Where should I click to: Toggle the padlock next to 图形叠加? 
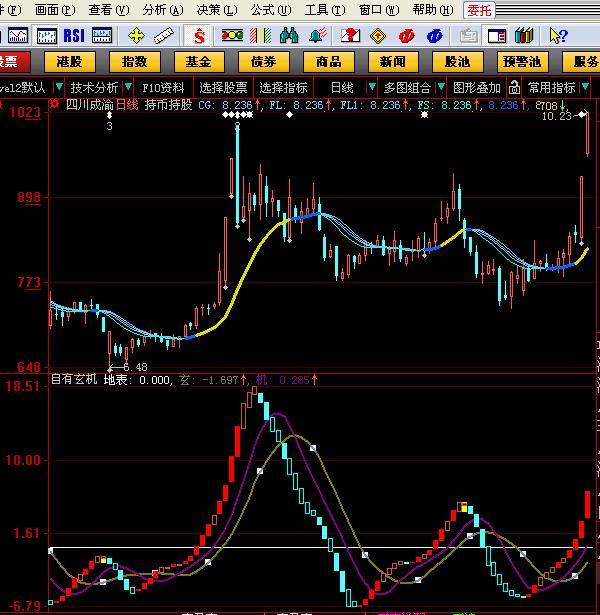tap(512, 87)
